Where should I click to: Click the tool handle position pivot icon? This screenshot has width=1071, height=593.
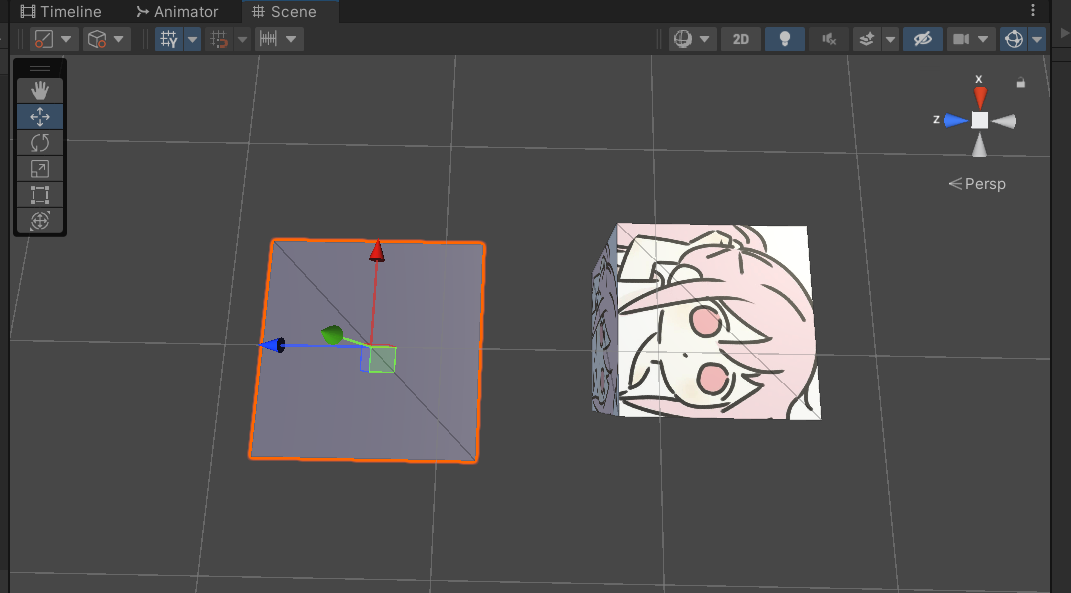pyautogui.click(x=44, y=39)
